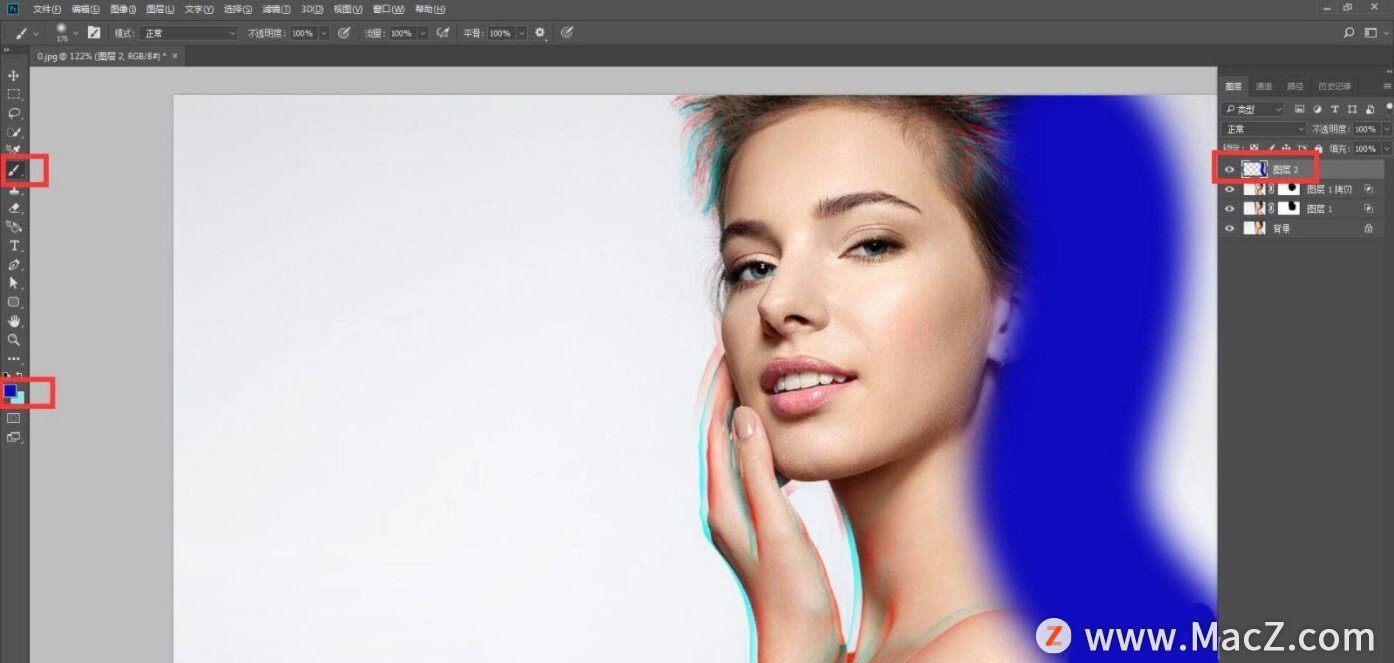
Task: Hide the 背景 layer
Action: tap(1230, 228)
